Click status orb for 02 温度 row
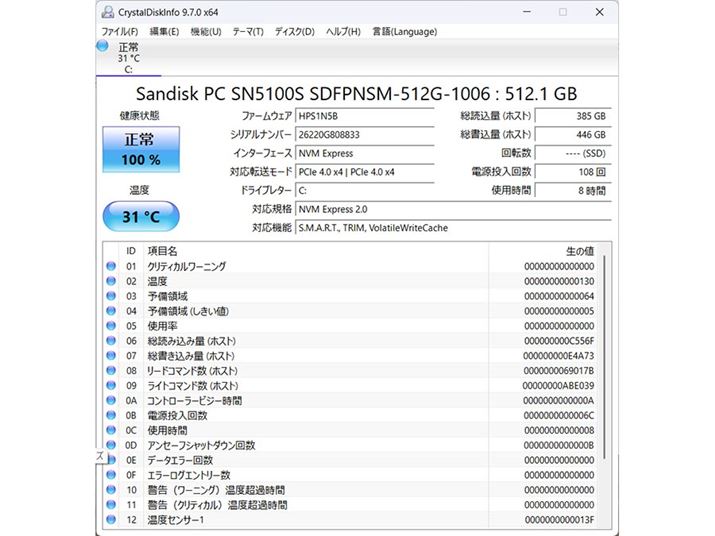The width and height of the screenshot is (715, 536). tap(111, 281)
